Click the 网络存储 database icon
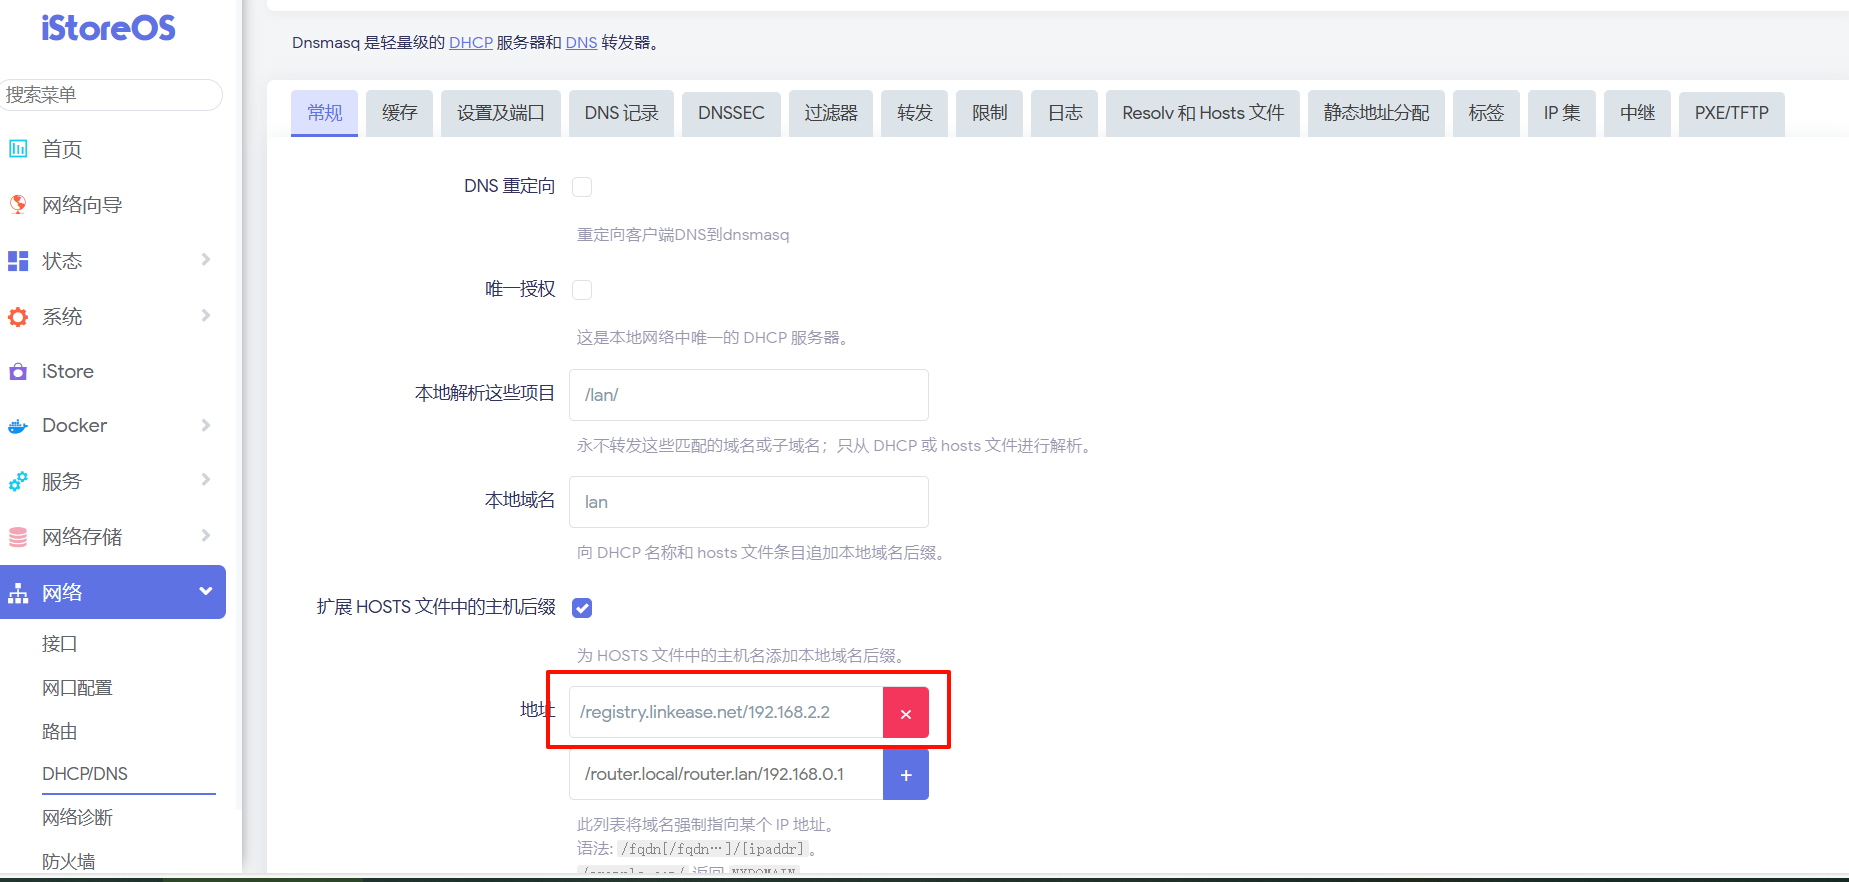The width and height of the screenshot is (1849, 882). click(x=18, y=537)
